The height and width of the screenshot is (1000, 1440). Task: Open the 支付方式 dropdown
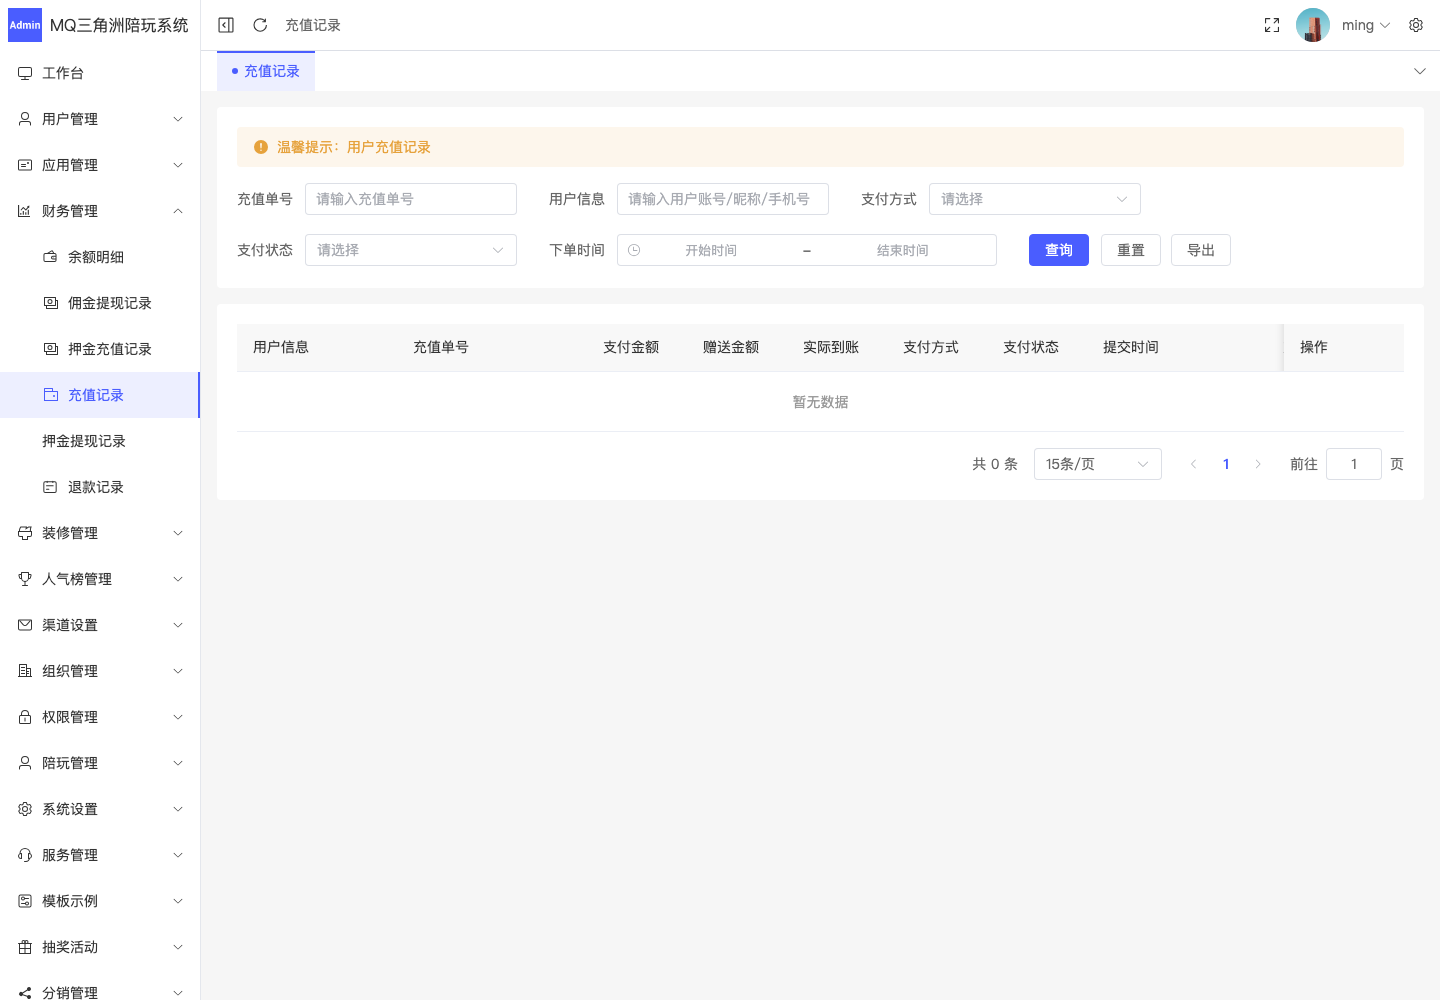[1035, 199]
